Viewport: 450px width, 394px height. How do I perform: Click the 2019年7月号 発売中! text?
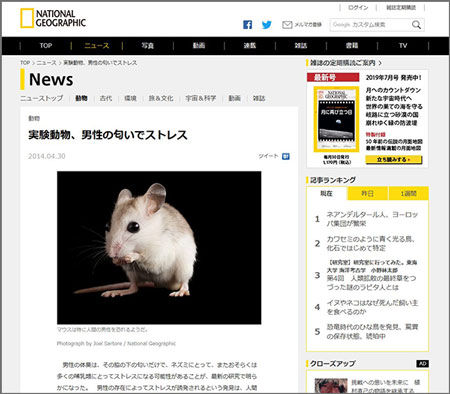point(393,78)
